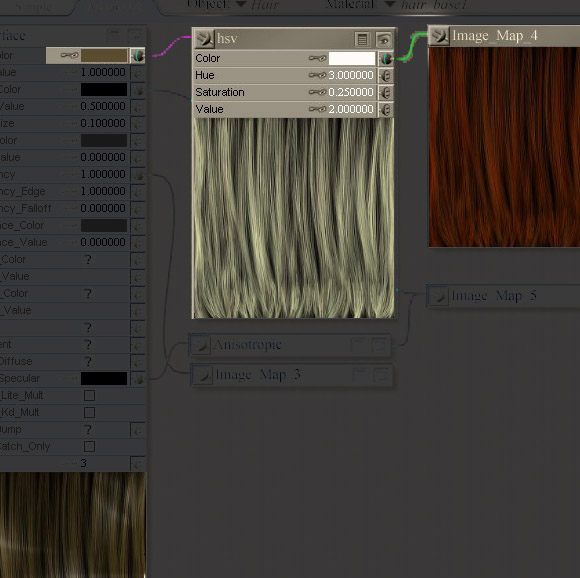Viewport: 580px width, 578px height.
Task: Enable the Lite_Mult checkbox
Action: coord(89,396)
